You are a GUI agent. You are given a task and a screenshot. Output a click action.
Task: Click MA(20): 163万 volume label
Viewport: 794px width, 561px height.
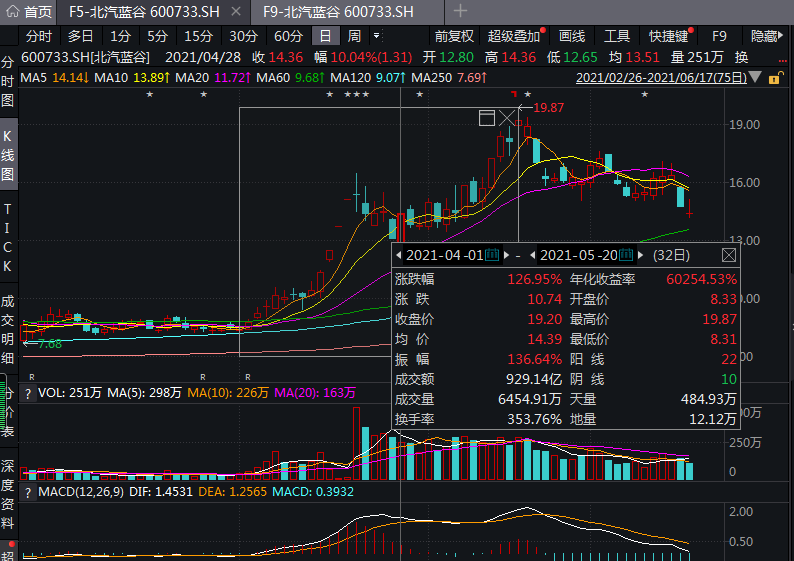(x=315, y=393)
